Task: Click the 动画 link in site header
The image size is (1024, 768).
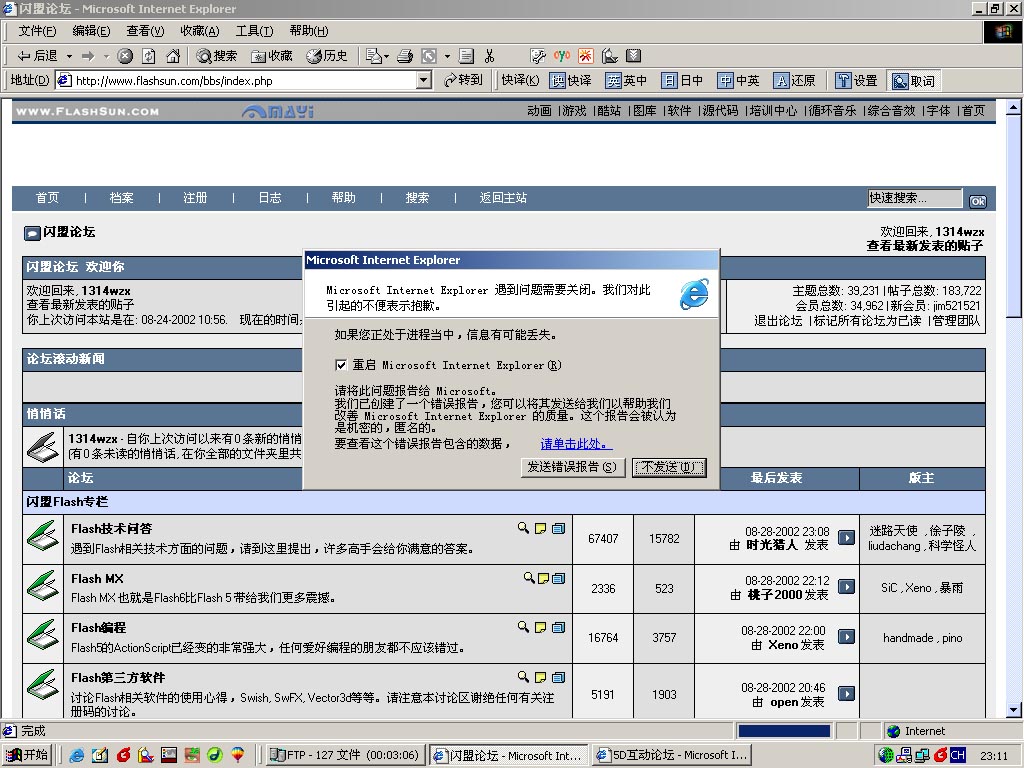Action: pos(539,111)
